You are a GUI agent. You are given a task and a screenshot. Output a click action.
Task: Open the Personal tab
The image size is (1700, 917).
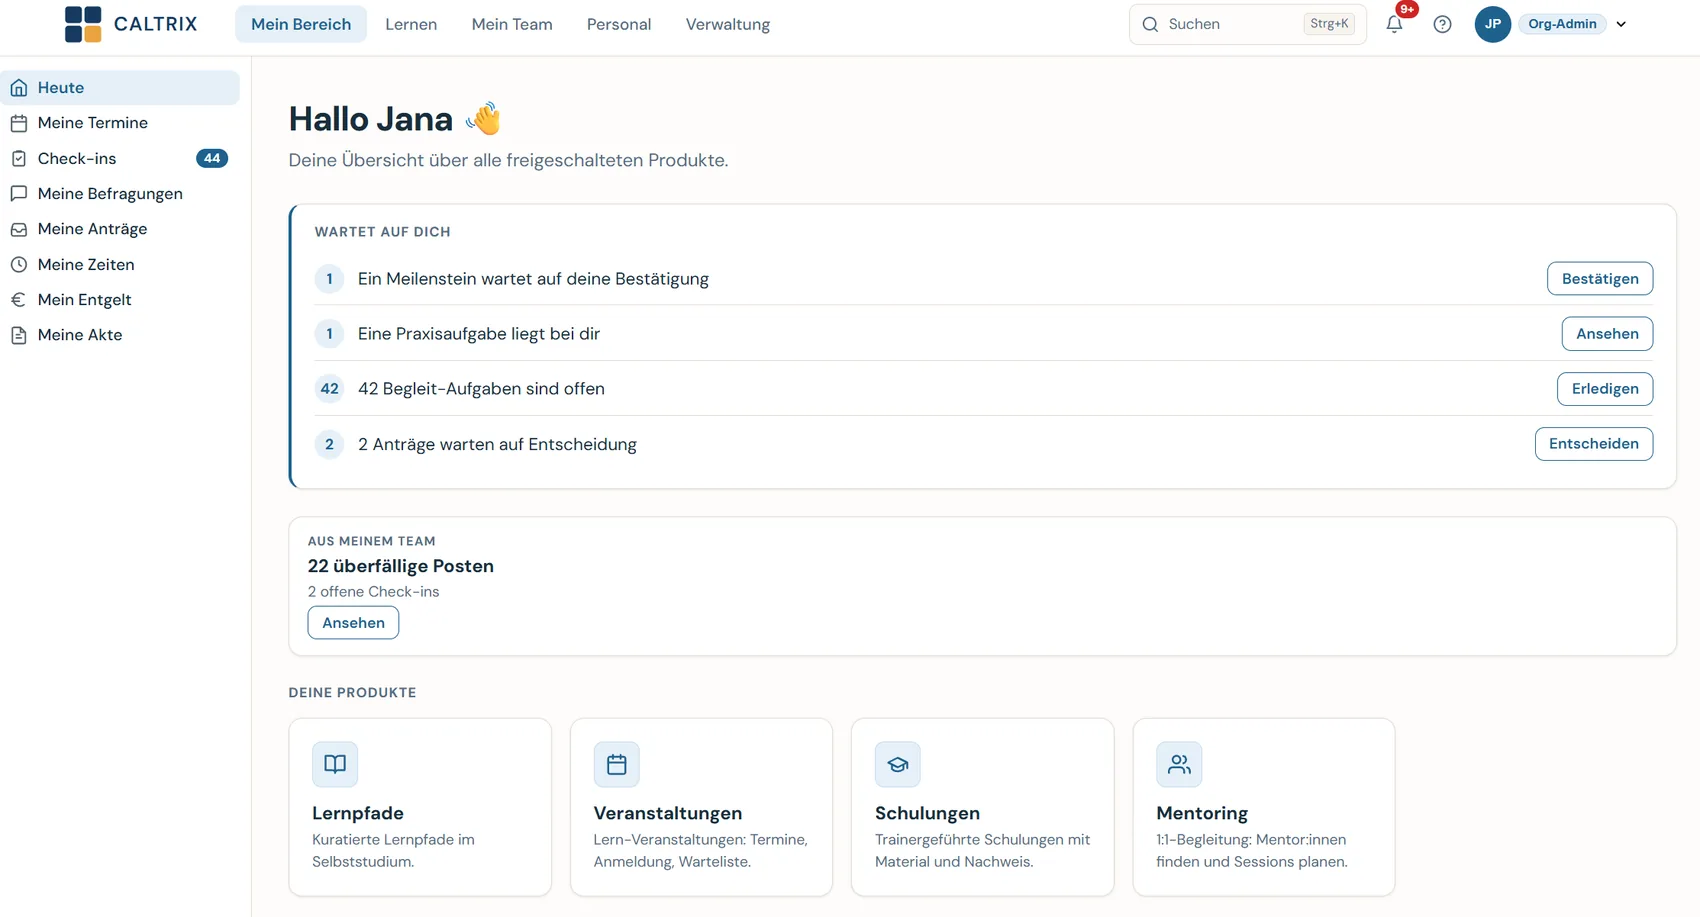[x=619, y=24]
